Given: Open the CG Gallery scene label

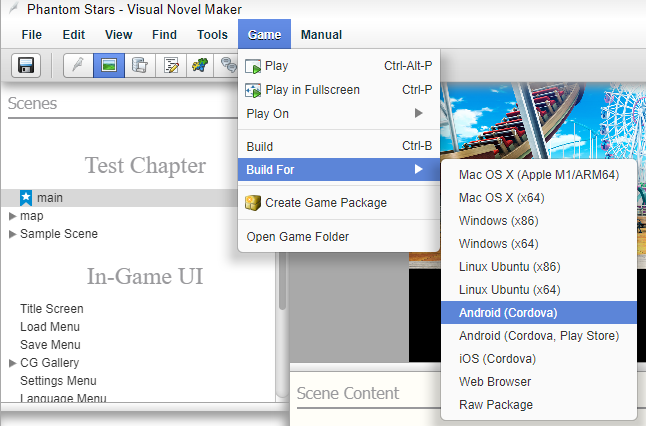Looking at the screenshot, I should (49, 363).
